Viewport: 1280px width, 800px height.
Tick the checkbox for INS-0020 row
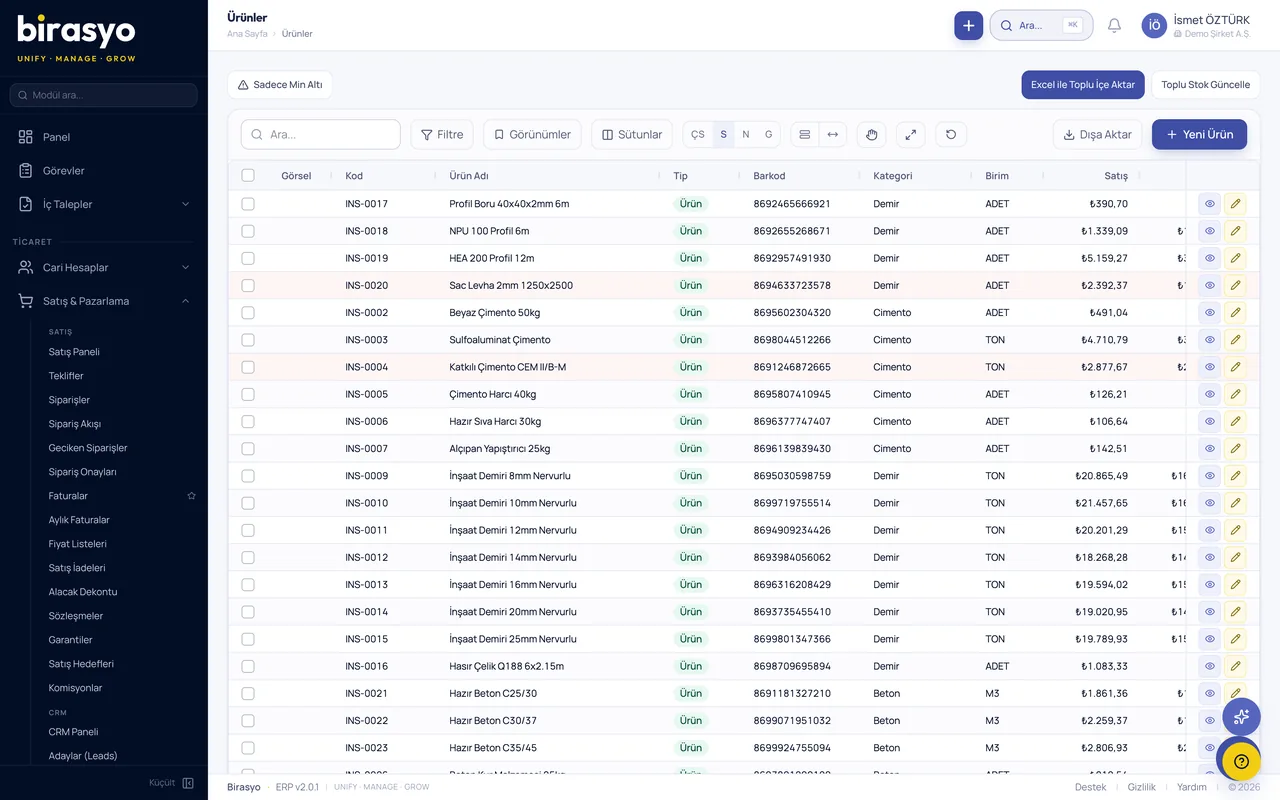click(248, 286)
